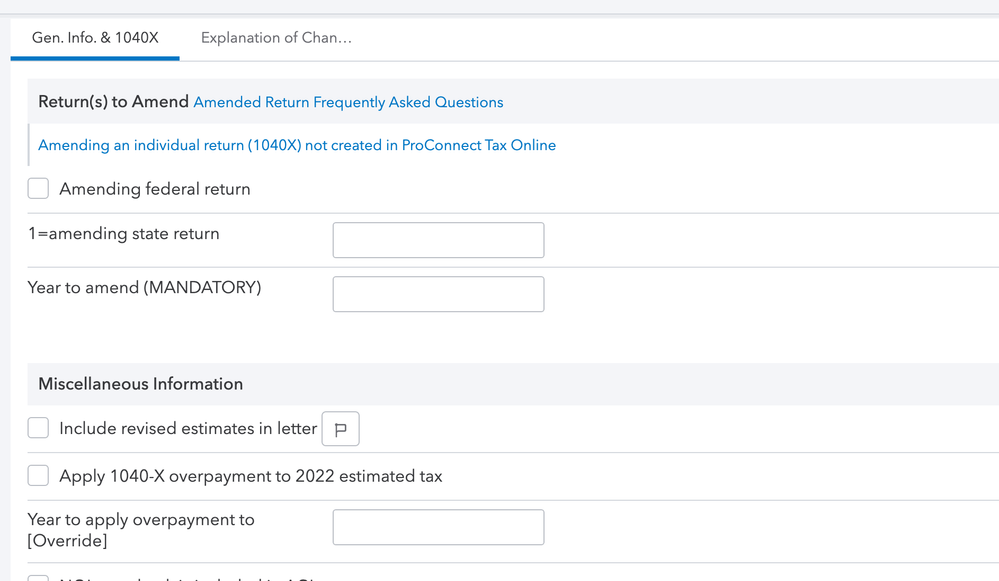Viewport: 999px width, 581px height.
Task: Focus the 1=amending state return input box
Action: (x=438, y=240)
